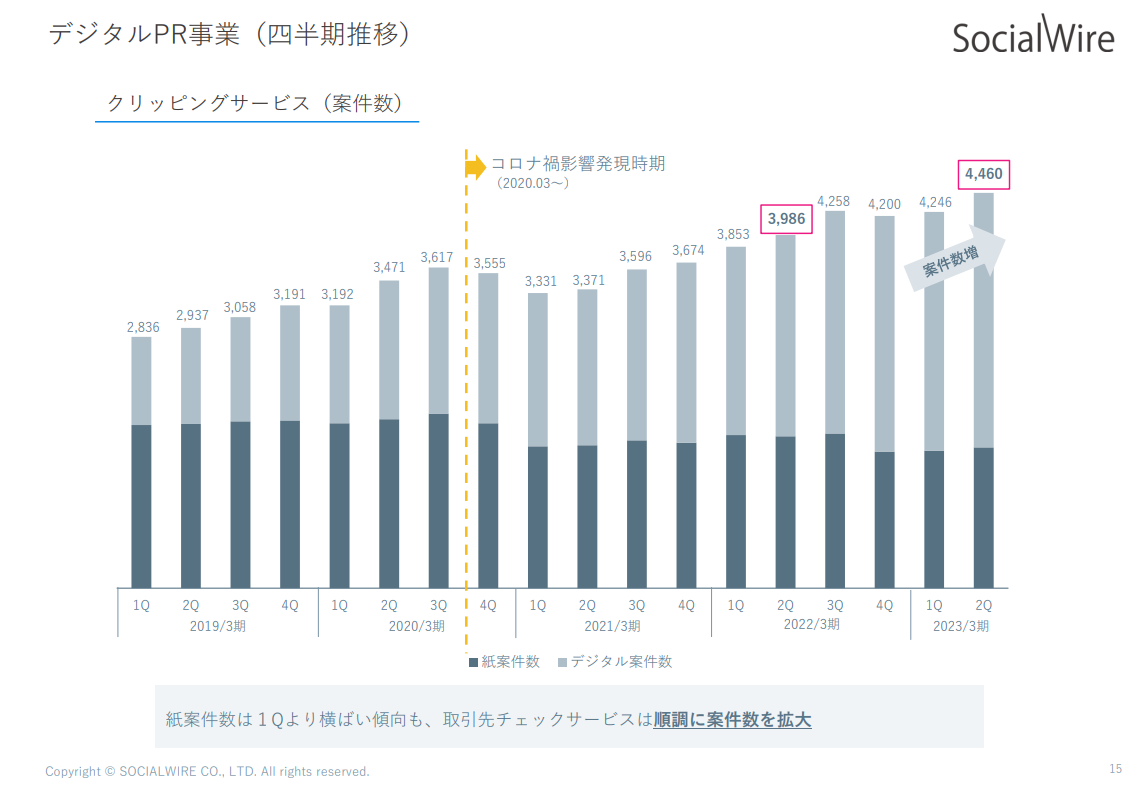Click the 4,246 value label
This screenshot has height=787, width=1137.
[935, 202]
